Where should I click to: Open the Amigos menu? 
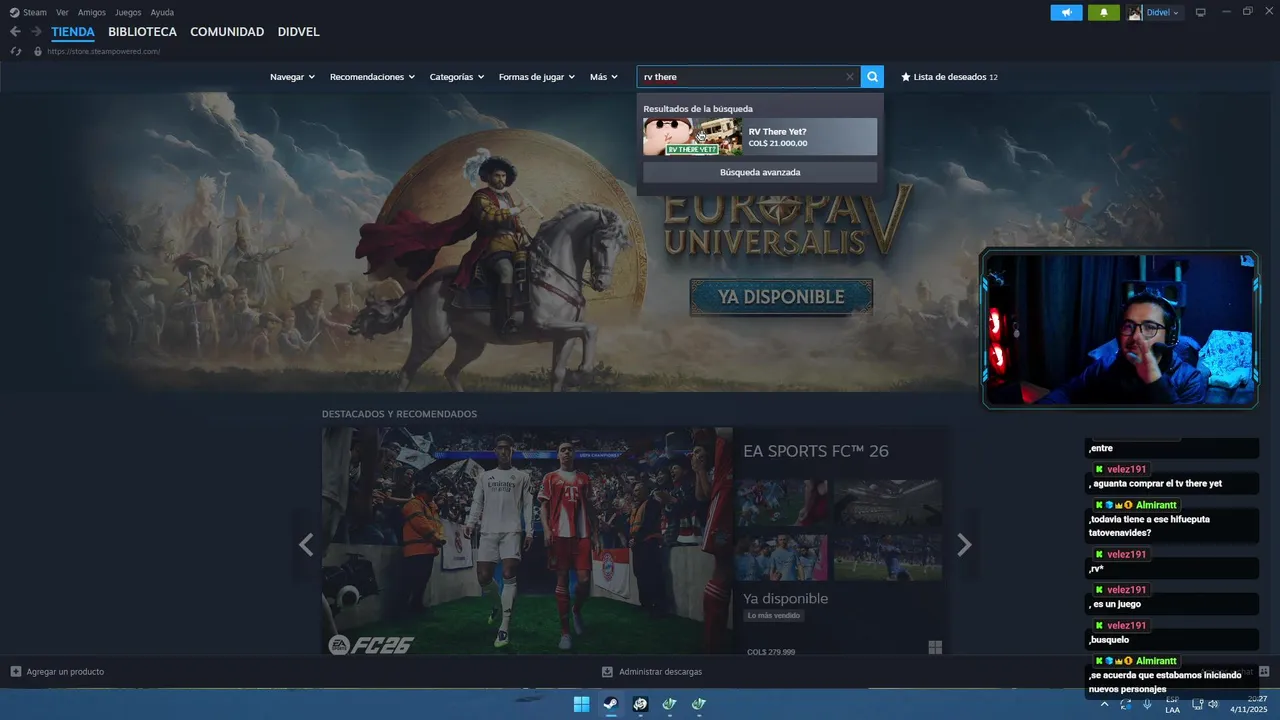(92, 13)
